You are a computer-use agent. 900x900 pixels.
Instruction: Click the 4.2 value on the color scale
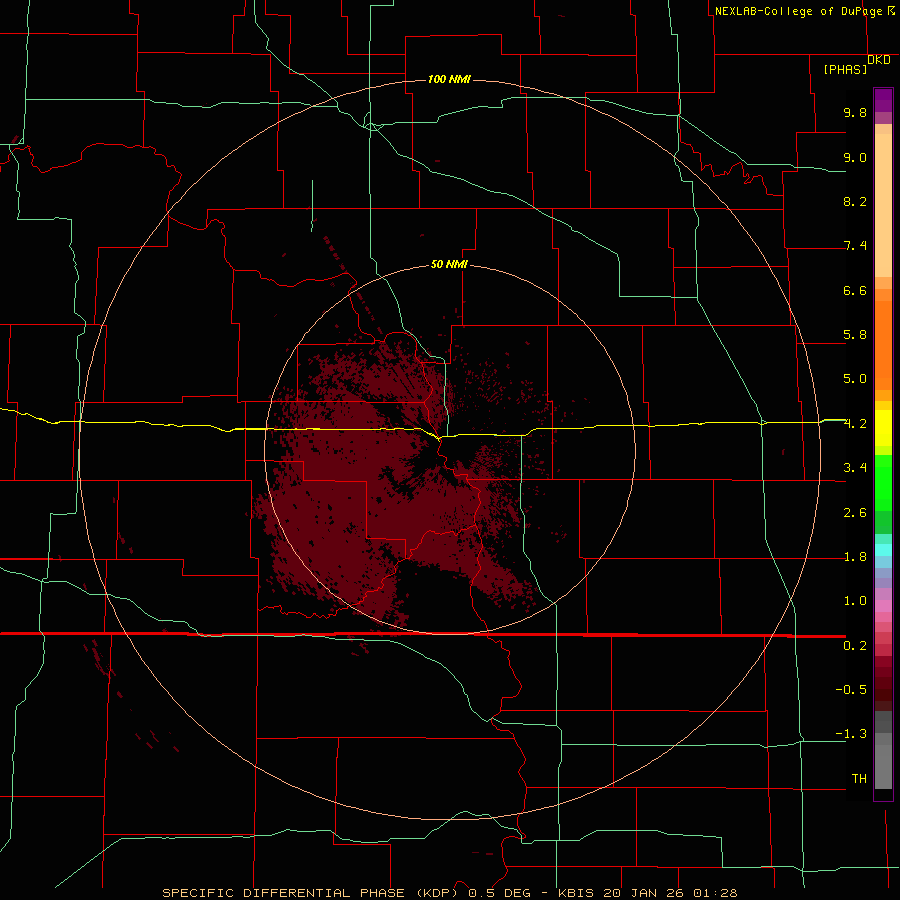pos(855,424)
